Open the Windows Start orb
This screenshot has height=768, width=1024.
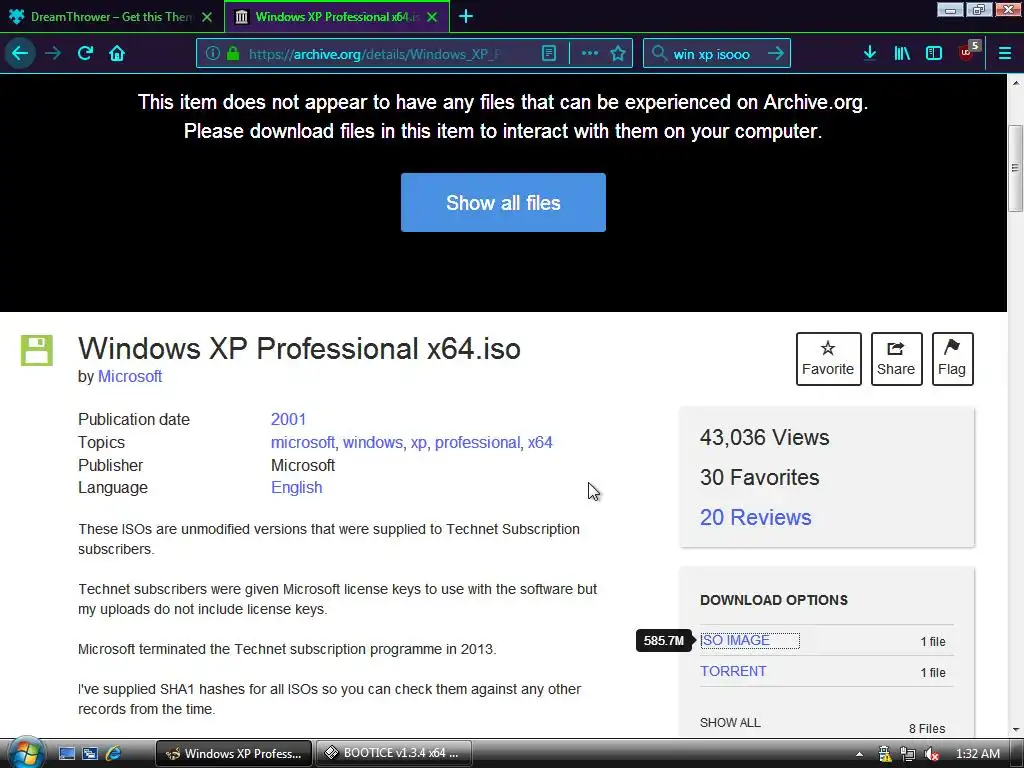[25, 754]
